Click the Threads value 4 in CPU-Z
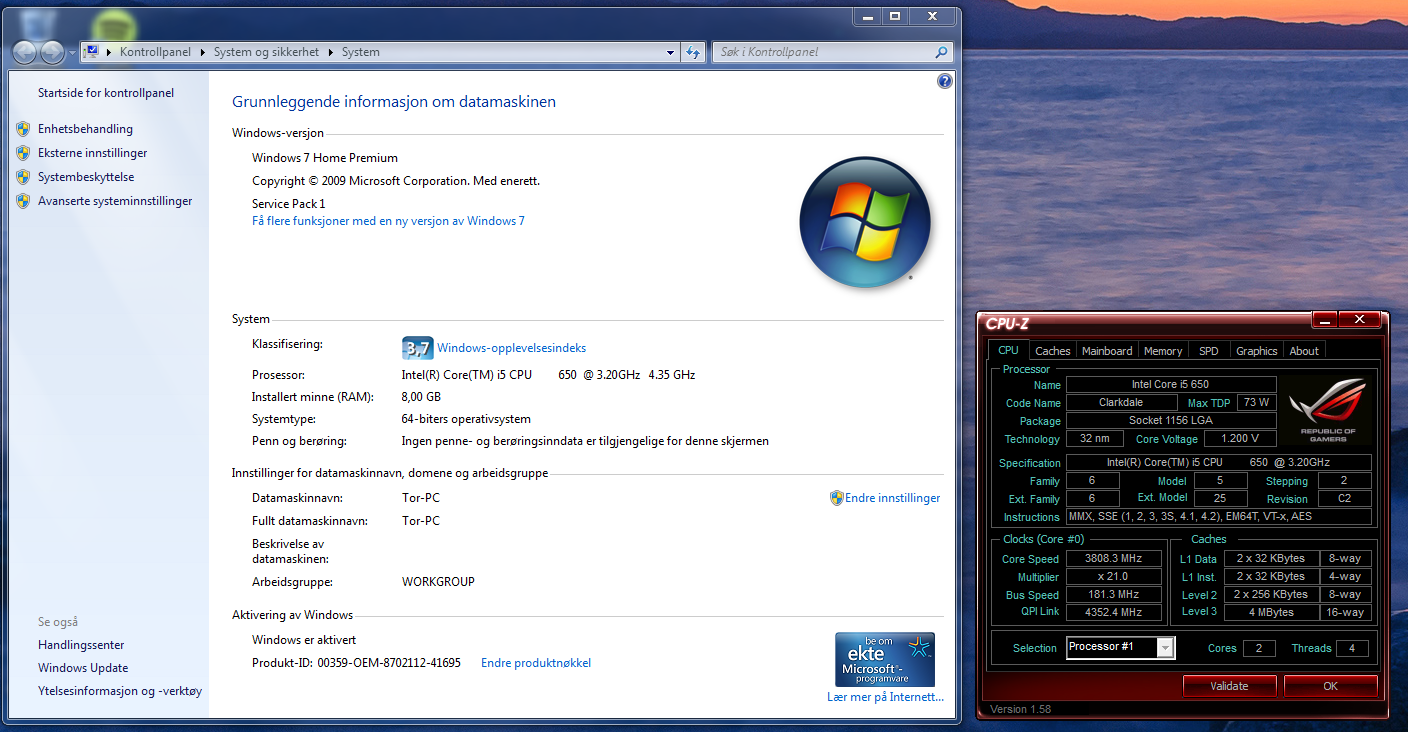 pyautogui.click(x=1352, y=648)
